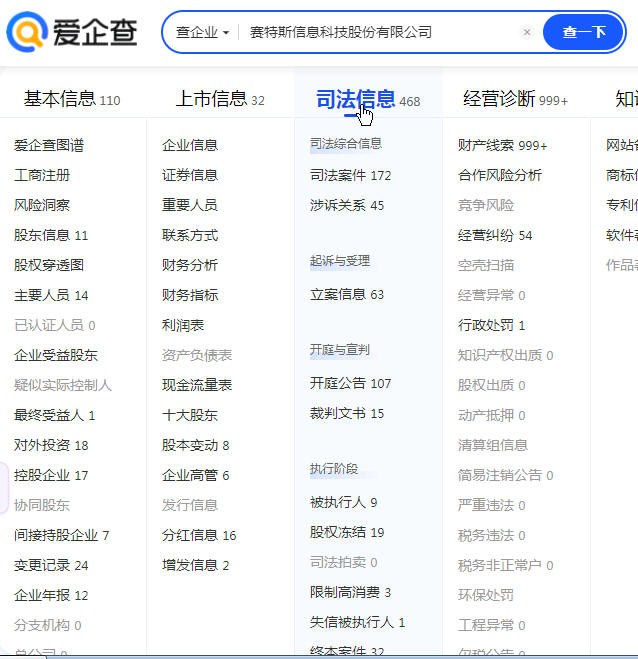Viewport: 638px width, 659px height.
Task: Open 财产线索 999+
Action: 503,145
